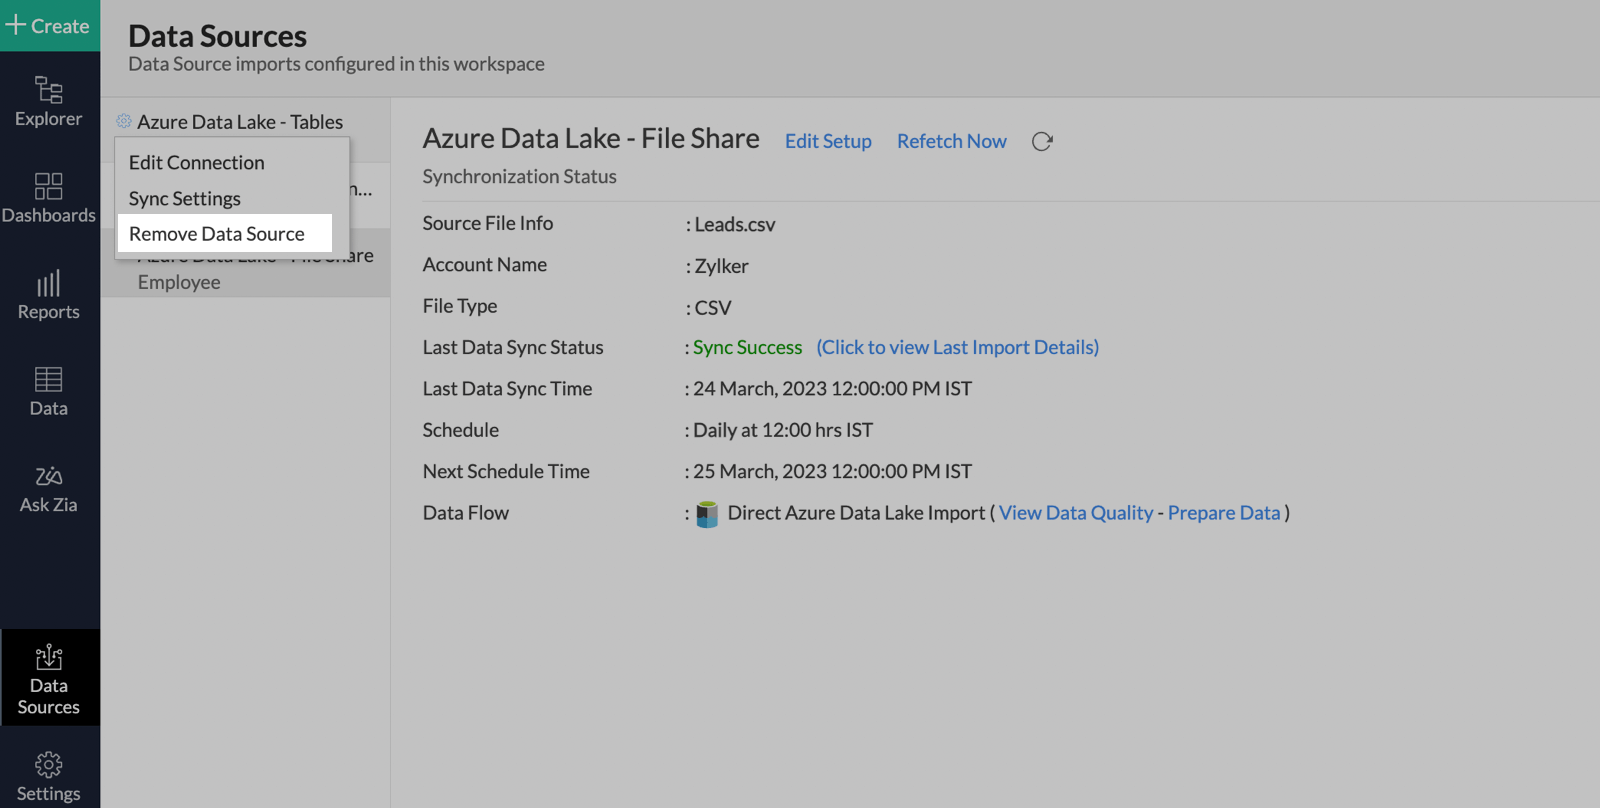The width and height of the screenshot is (1600, 808).
Task: Click the refresh icon beside Refetch Now
Action: (x=1042, y=142)
